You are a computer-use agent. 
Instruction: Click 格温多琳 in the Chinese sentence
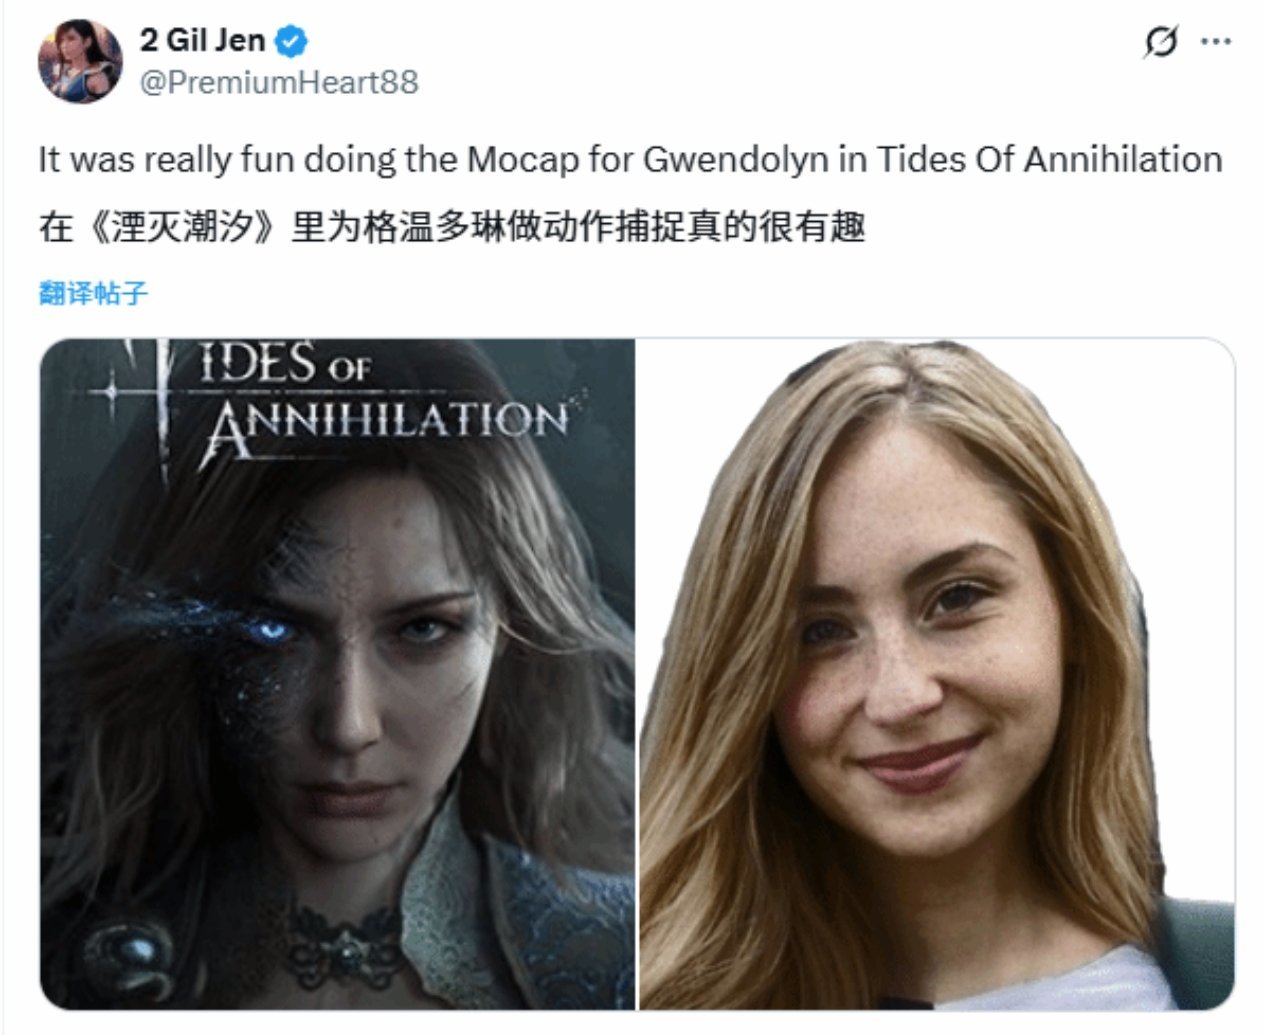click(x=434, y=227)
